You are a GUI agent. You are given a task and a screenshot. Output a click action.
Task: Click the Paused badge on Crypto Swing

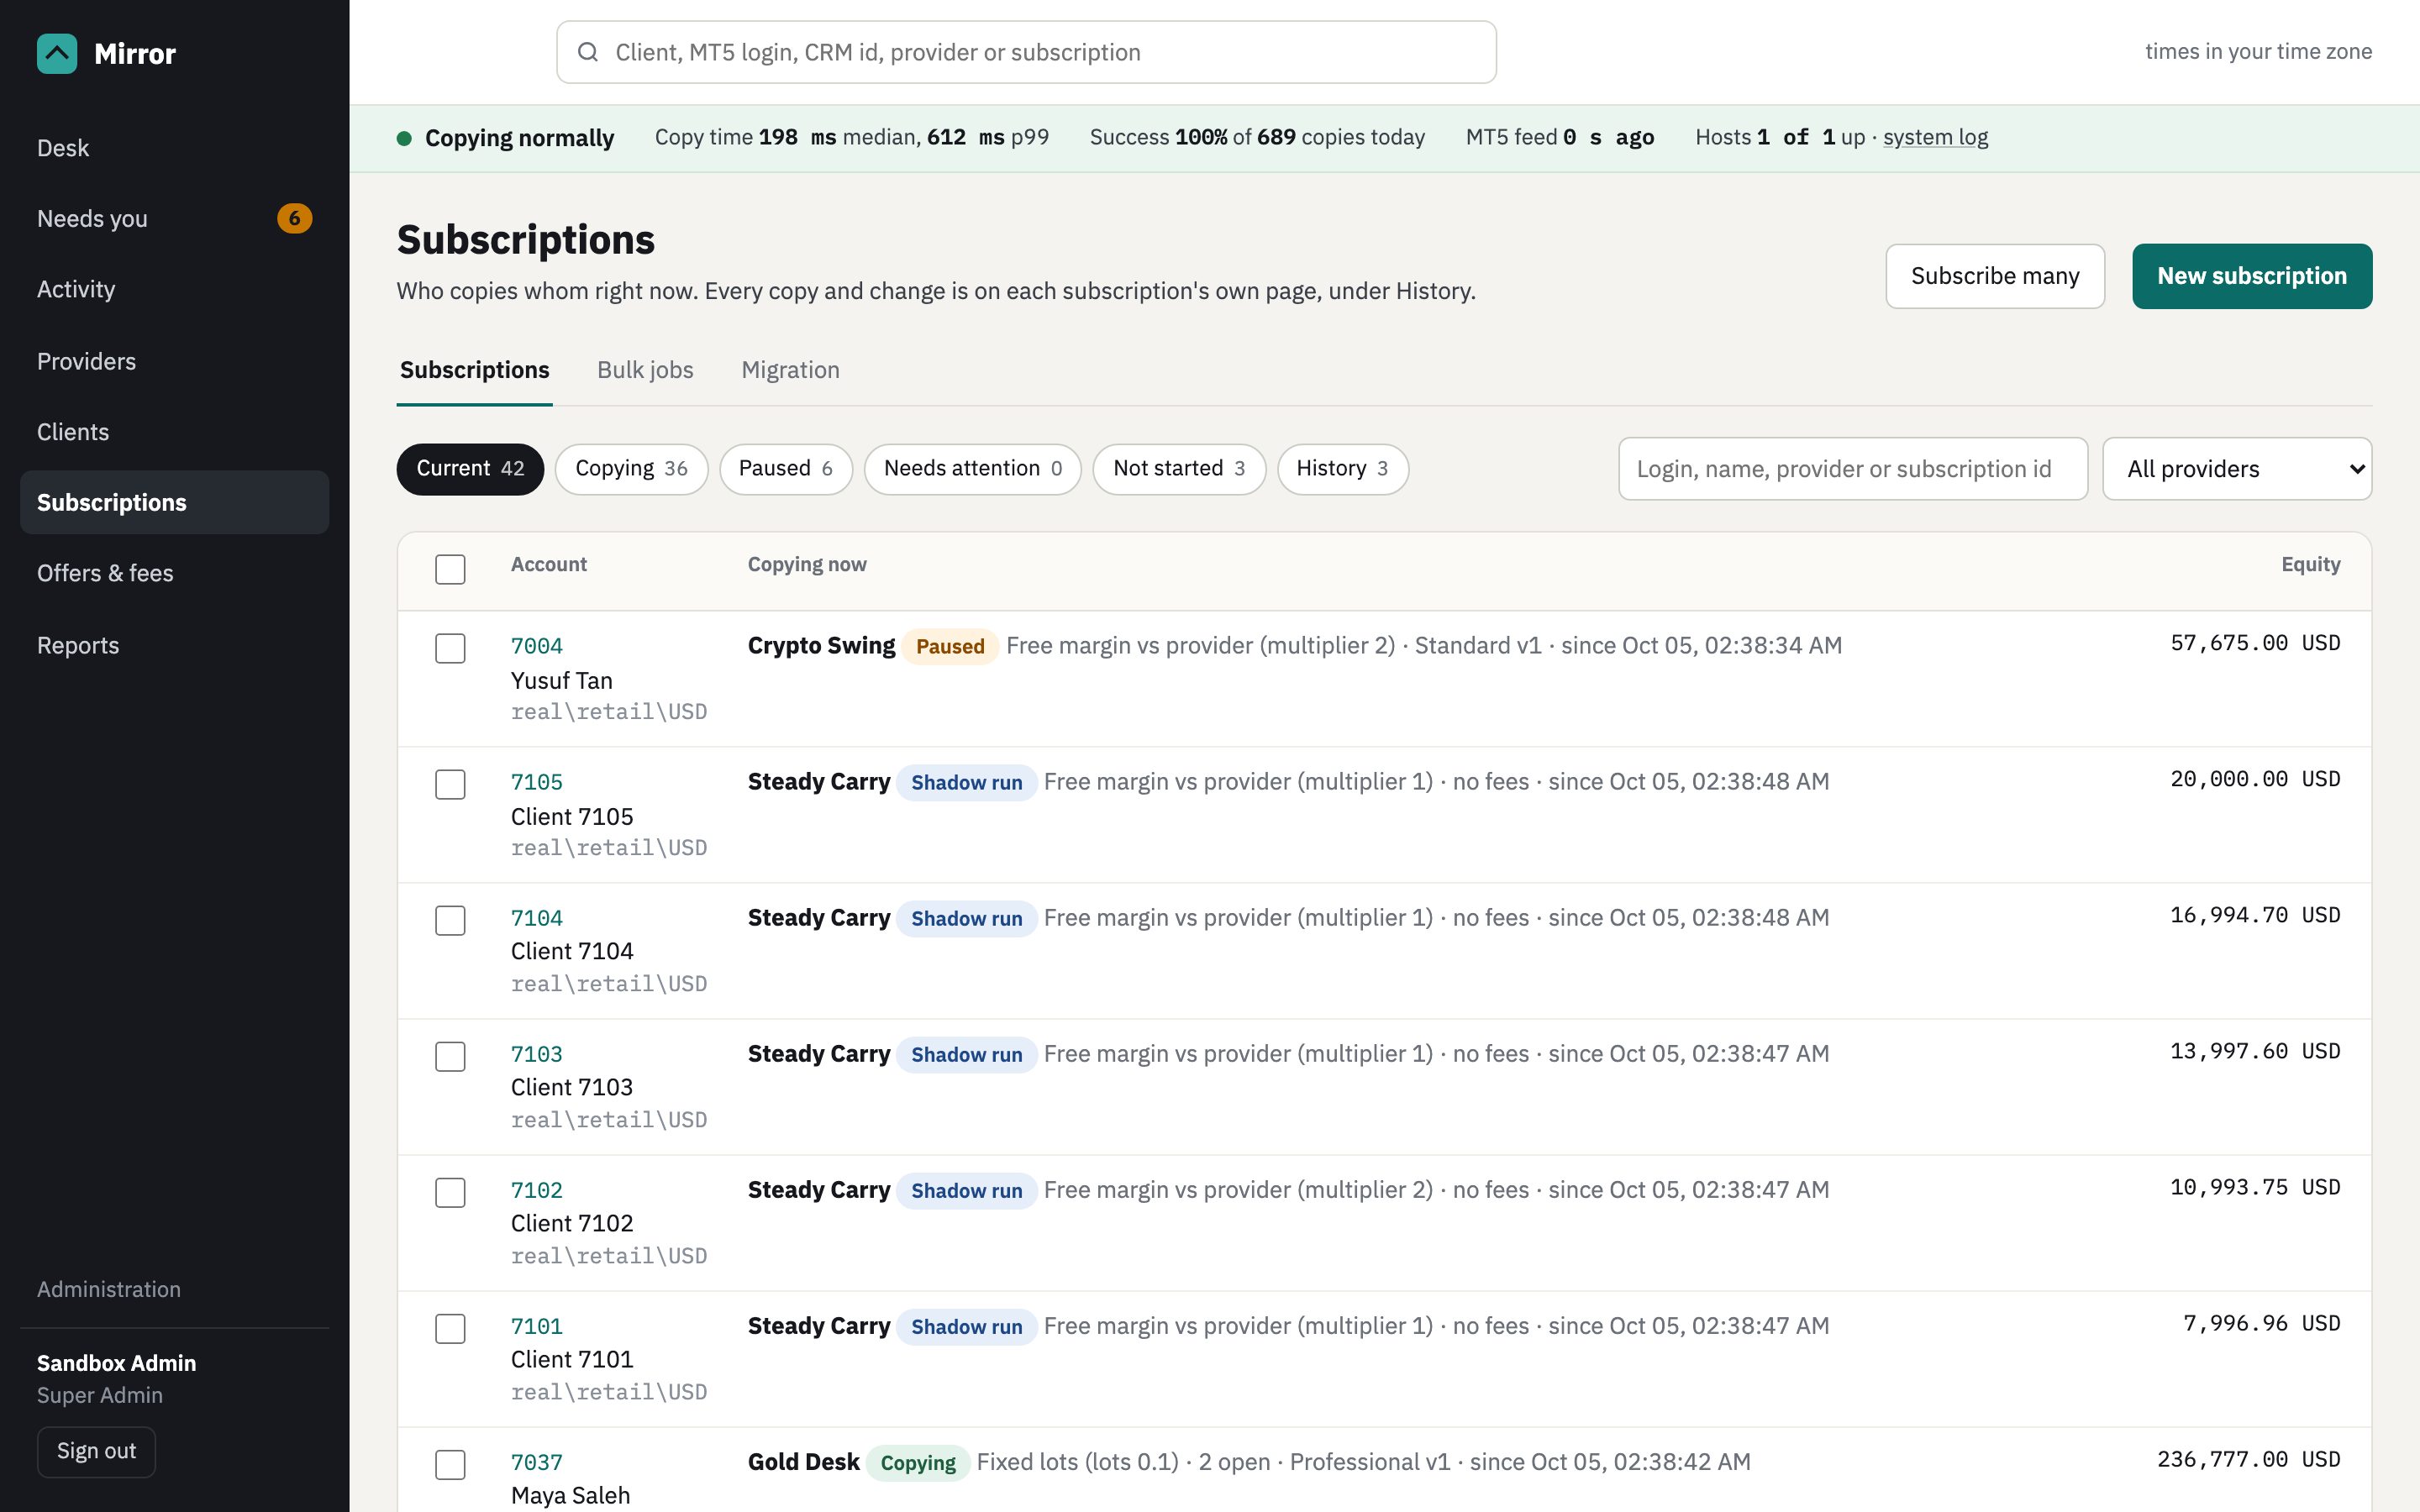(x=949, y=646)
